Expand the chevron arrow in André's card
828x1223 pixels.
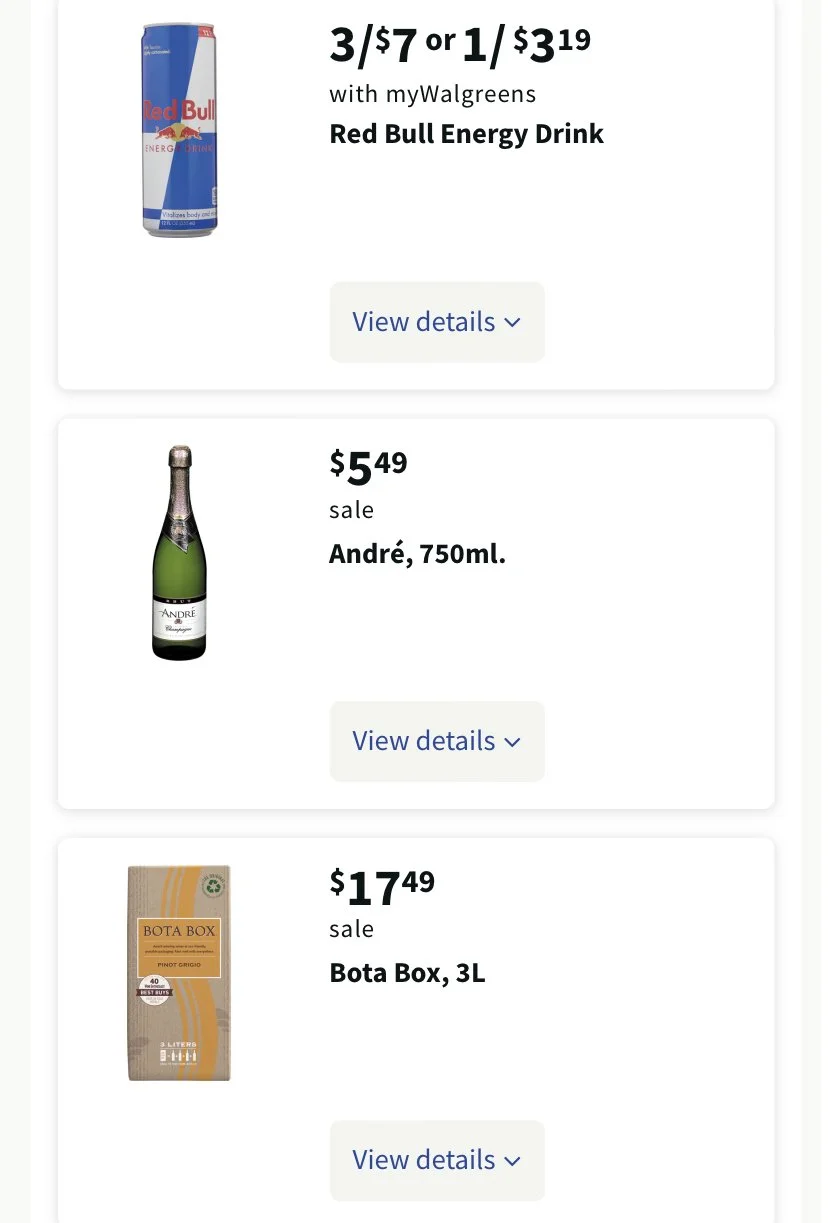[x=512, y=742]
